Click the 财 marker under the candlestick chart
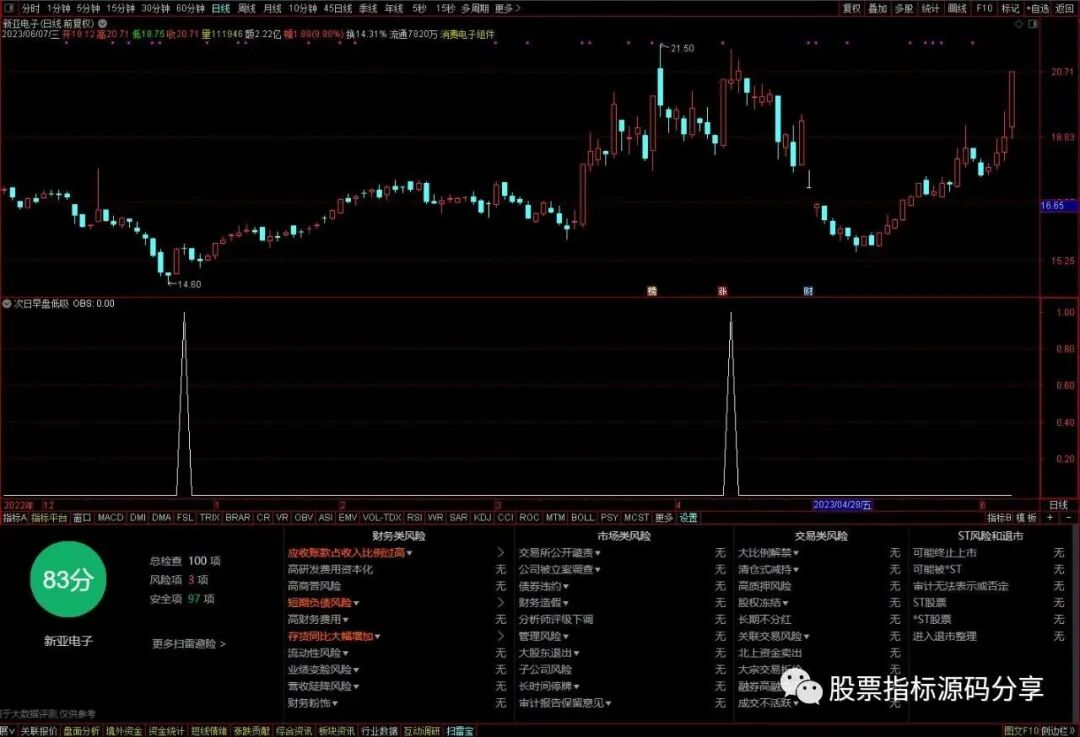This screenshot has width=1080, height=737. [809, 291]
